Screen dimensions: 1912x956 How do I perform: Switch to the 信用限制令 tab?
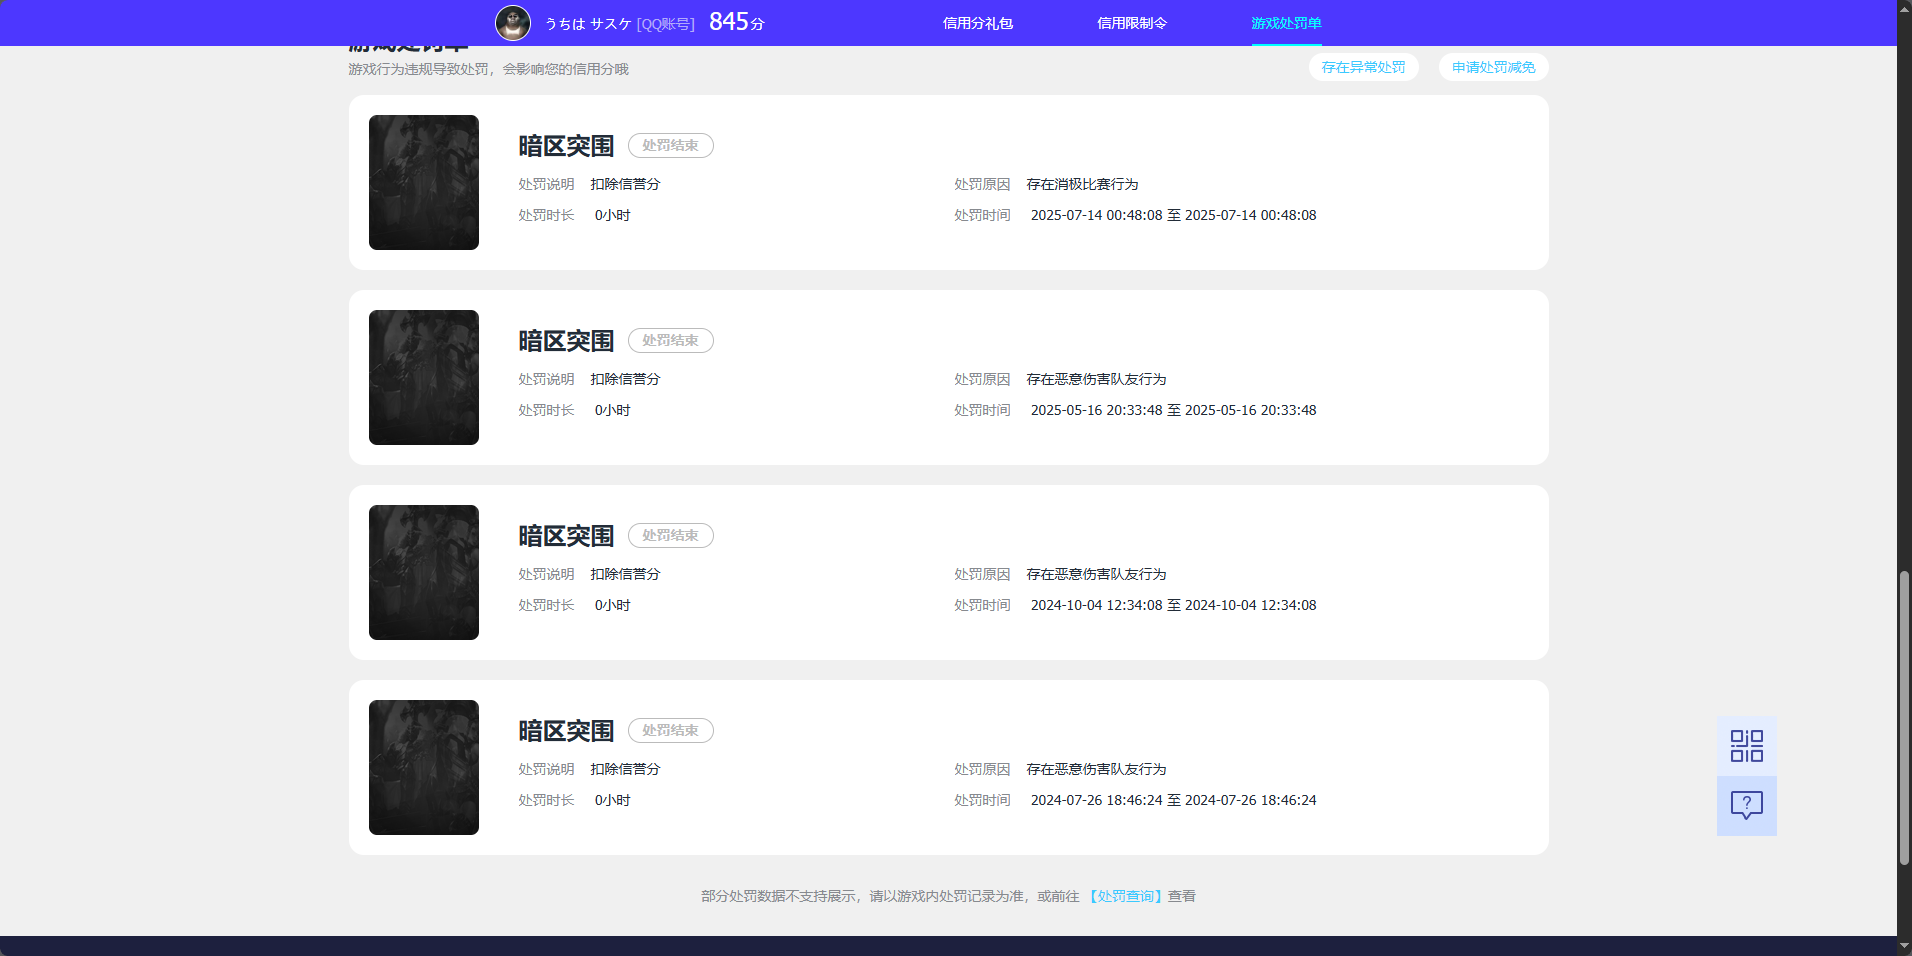click(x=1132, y=23)
